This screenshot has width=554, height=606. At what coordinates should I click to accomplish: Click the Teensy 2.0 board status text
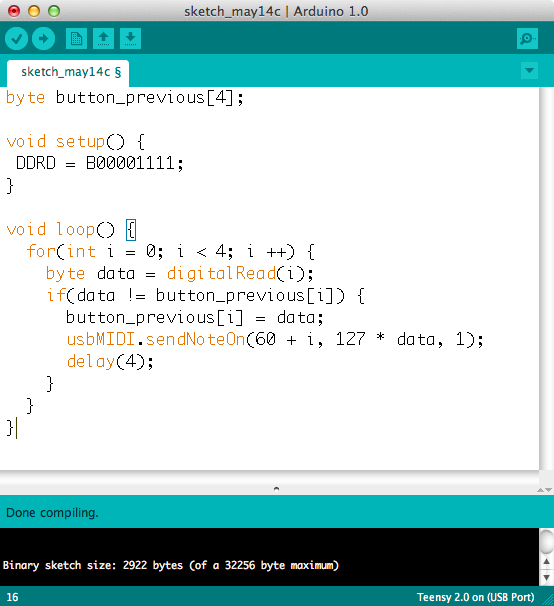476,597
